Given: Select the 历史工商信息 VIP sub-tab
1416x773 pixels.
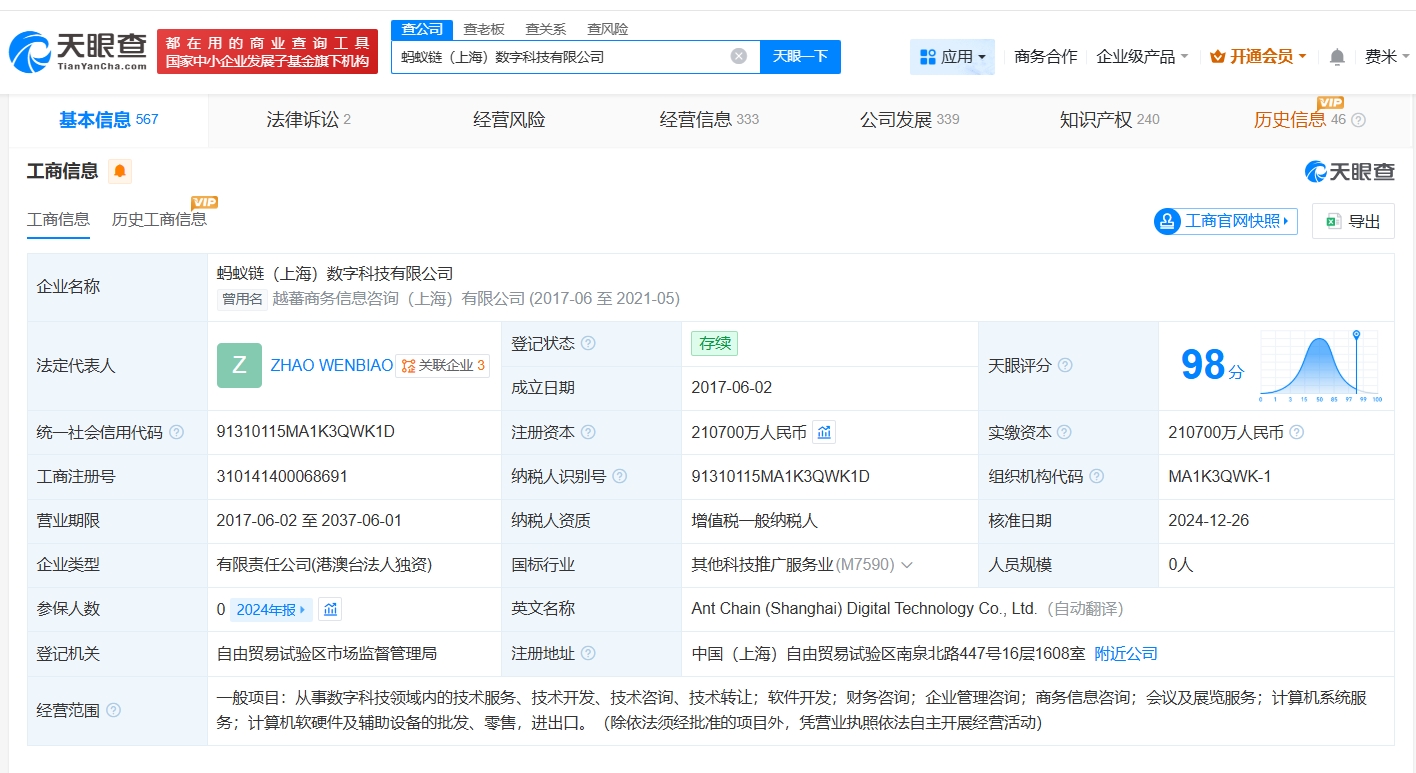Looking at the screenshot, I should pos(160,220).
